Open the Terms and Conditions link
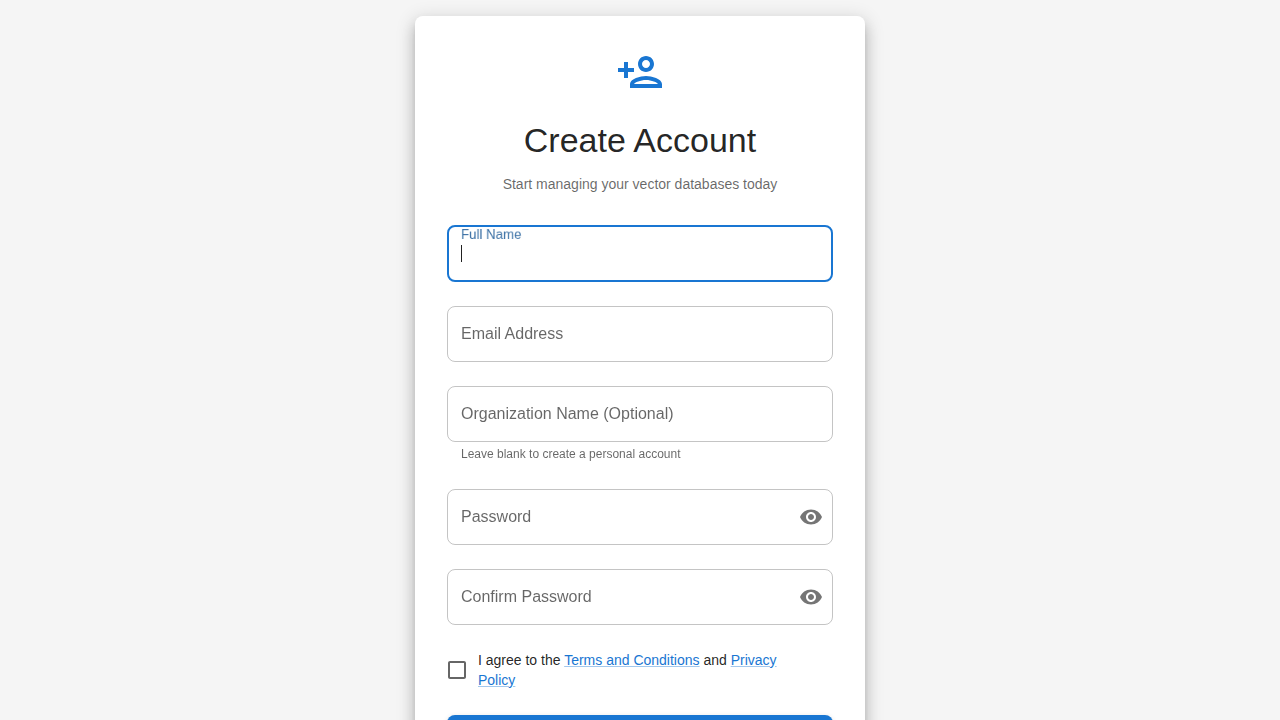This screenshot has height=720, width=1280. point(631,660)
